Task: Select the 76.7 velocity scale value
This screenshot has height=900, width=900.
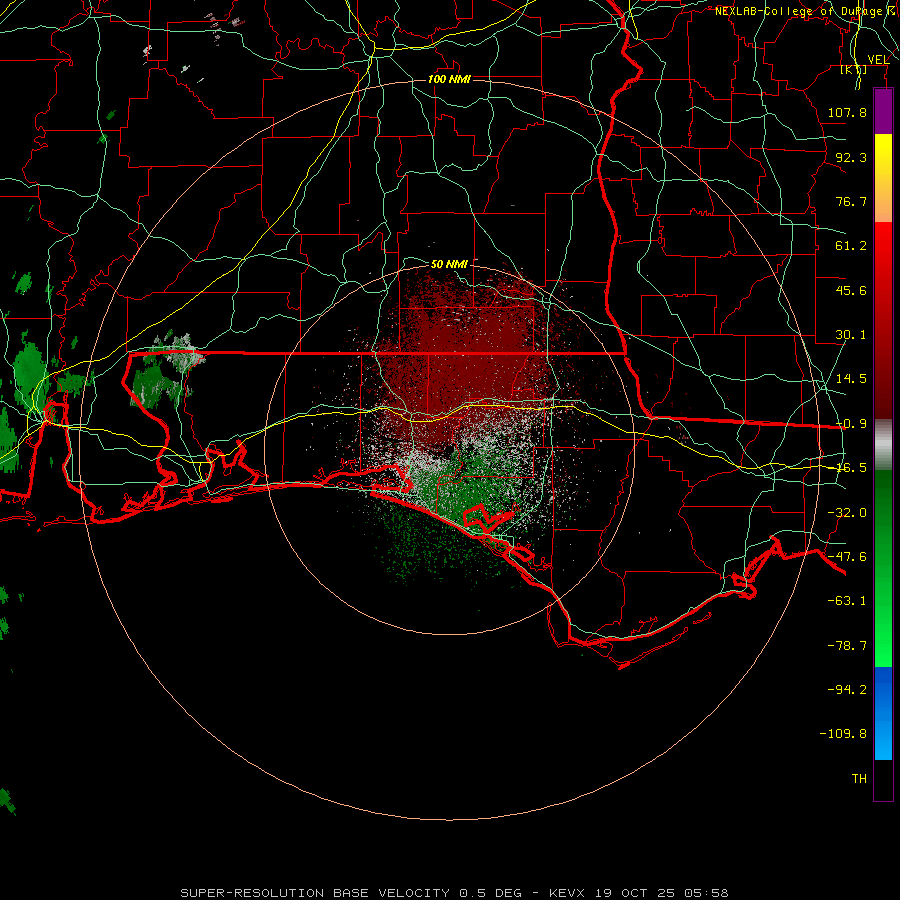Action: tap(851, 201)
